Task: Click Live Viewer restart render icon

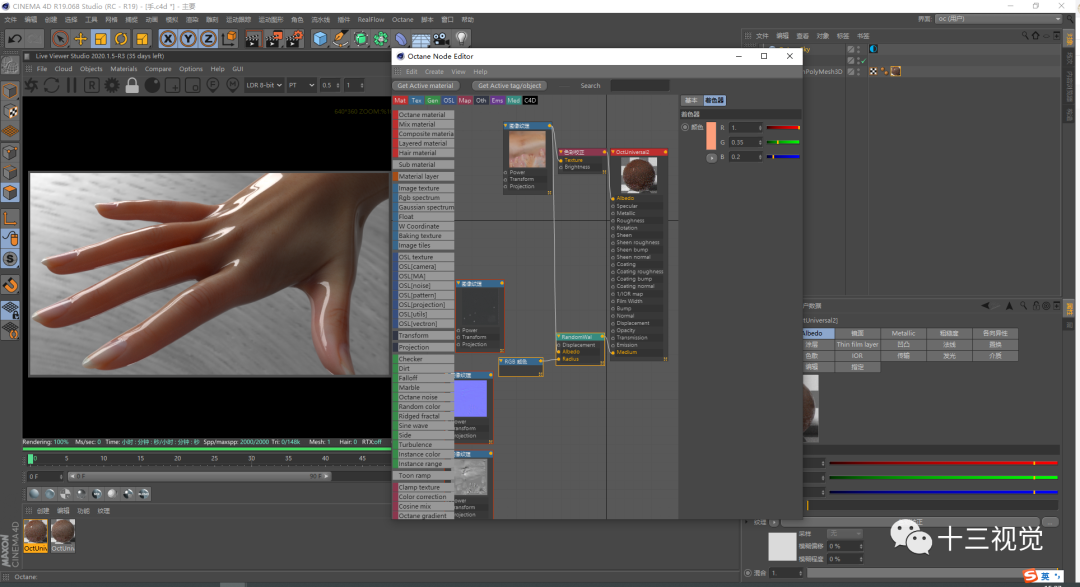Action: coord(52,85)
